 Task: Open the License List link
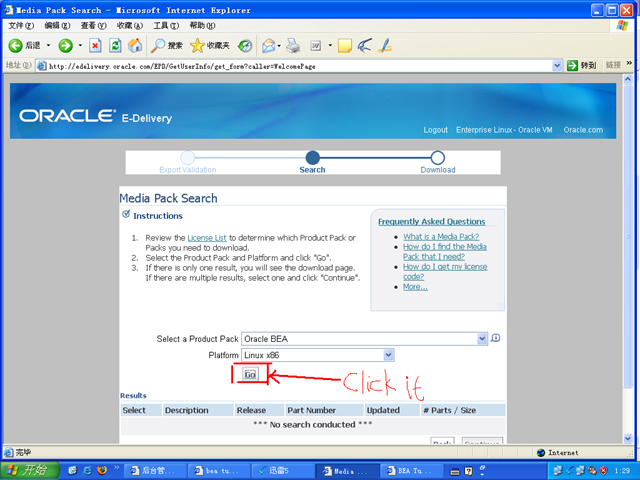click(207, 238)
